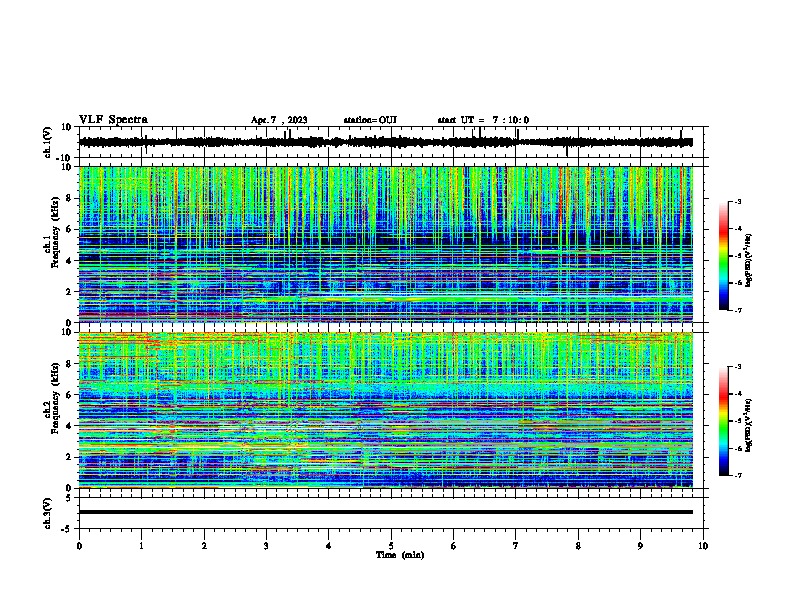
Task: Click the ch.1 voltage waveform trace
Action: [385, 142]
